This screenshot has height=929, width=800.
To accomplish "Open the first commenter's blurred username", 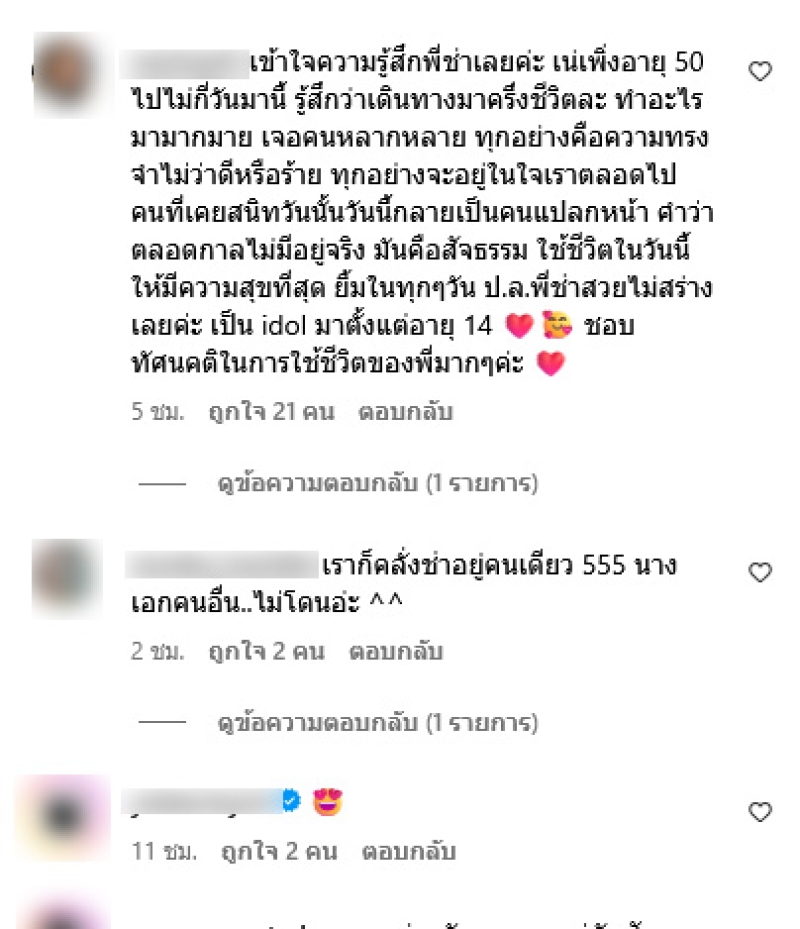I will tap(184, 64).
